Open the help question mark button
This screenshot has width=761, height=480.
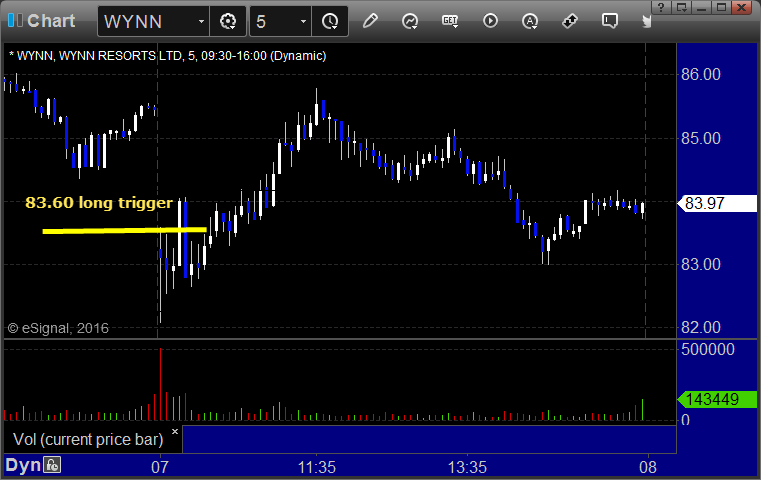[x=661, y=7]
